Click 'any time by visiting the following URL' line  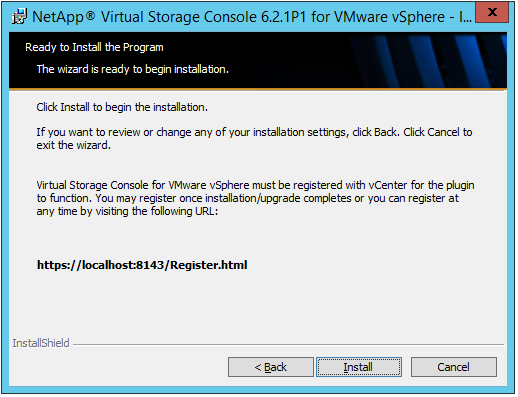tap(127, 211)
